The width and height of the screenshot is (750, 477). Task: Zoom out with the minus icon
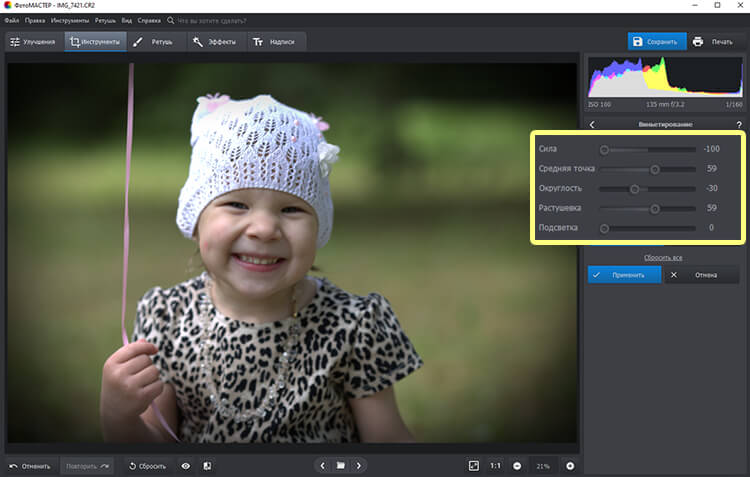pos(517,466)
